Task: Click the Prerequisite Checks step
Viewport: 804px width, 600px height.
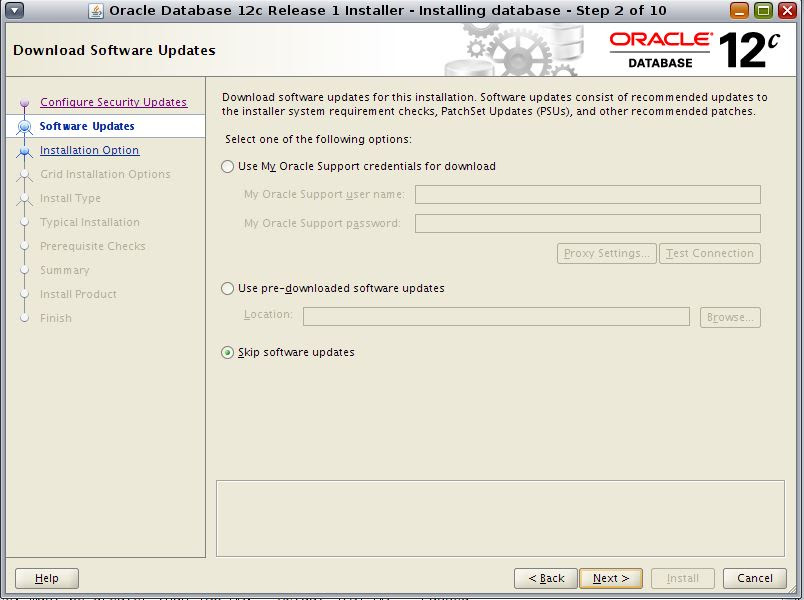Action: (93, 247)
